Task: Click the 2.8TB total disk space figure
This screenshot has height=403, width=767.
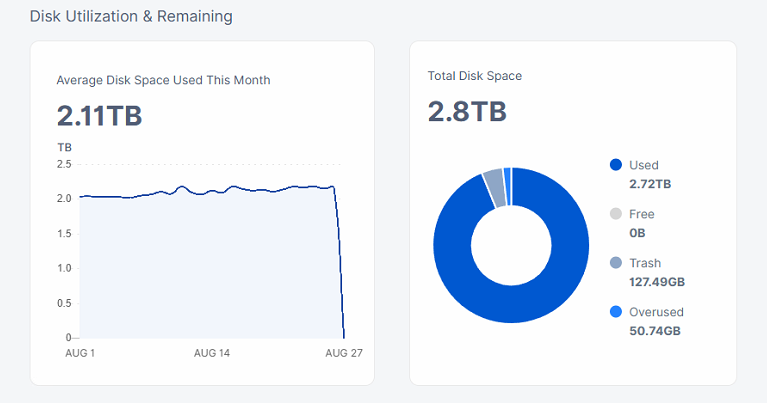Action: pos(466,111)
